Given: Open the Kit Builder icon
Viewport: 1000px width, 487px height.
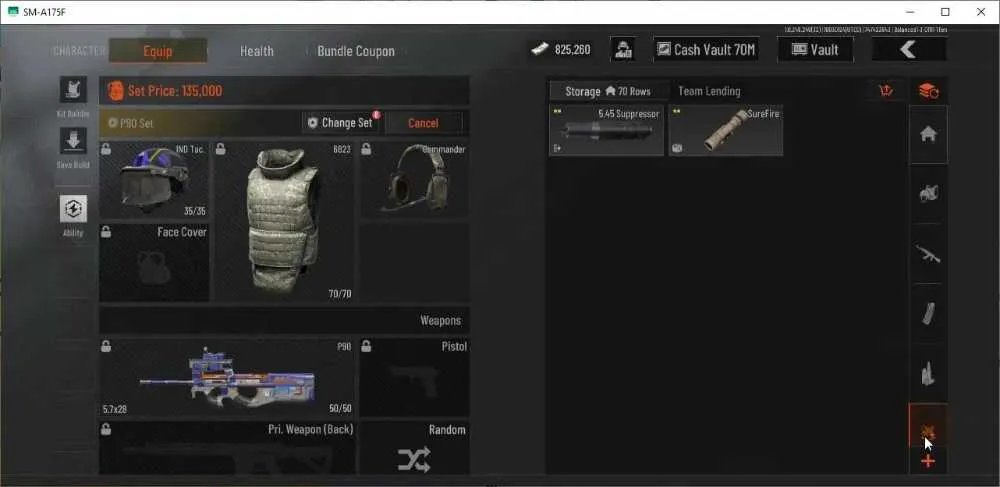Looking at the screenshot, I should [73, 90].
